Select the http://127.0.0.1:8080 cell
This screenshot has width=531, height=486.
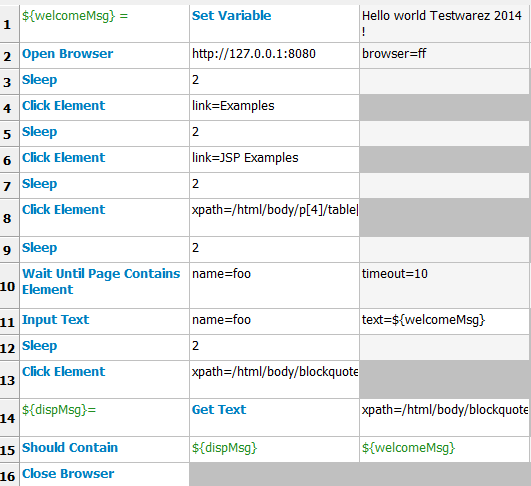274,56
